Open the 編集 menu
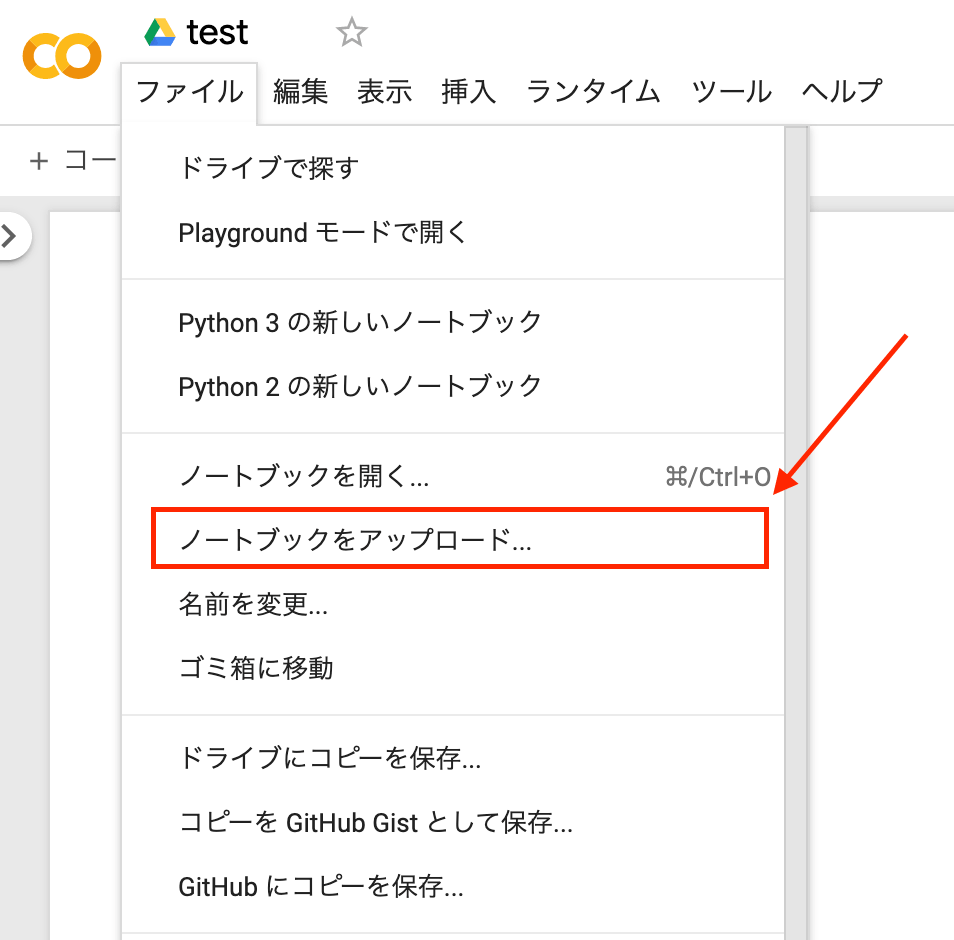 pyautogui.click(x=301, y=92)
